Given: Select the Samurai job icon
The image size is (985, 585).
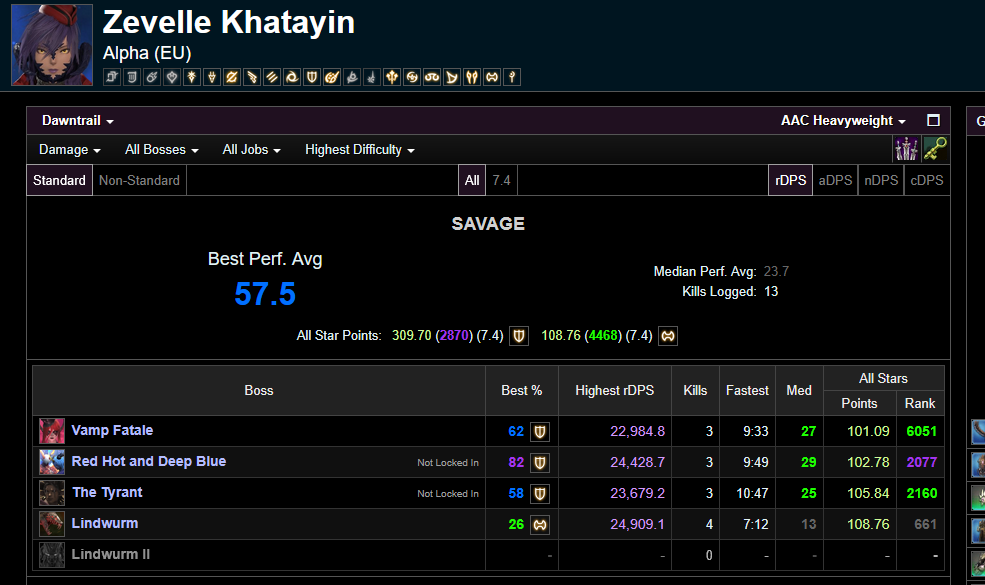Looking at the screenshot, I should [x=412, y=77].
